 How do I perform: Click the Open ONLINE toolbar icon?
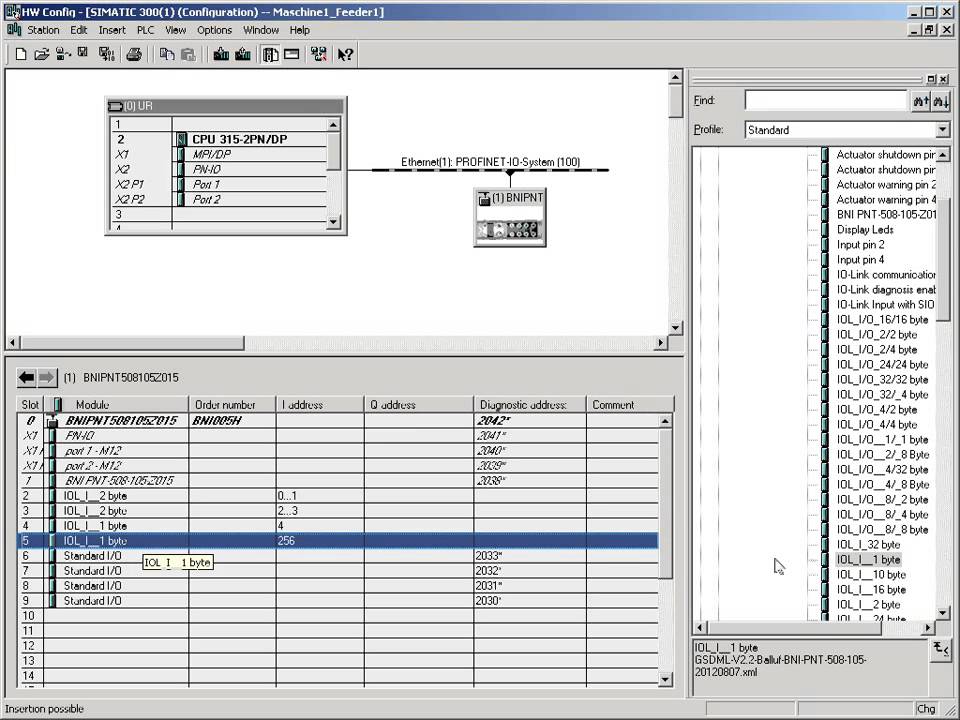[x=63, y=54]
